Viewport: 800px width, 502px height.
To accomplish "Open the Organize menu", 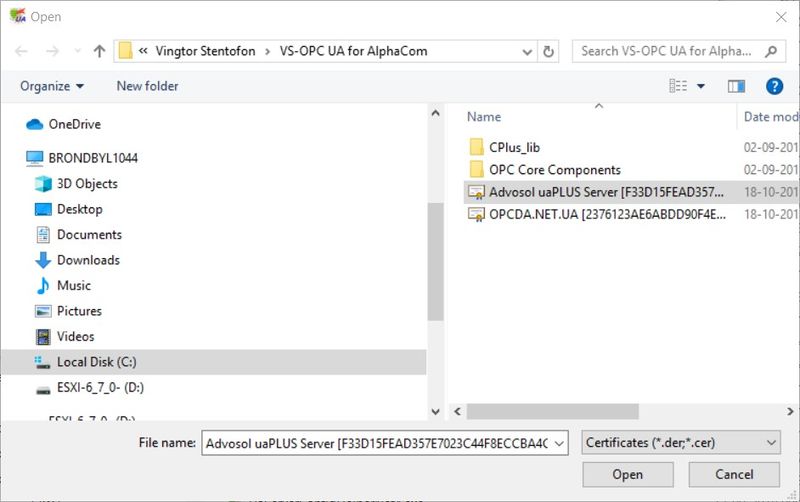I will tap(52, 87).
